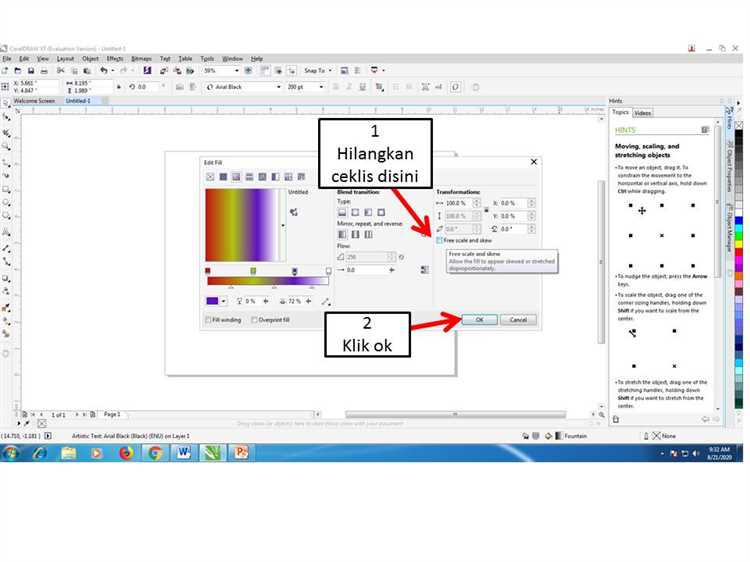
Task: Select PostScript fill icon
Action: coord(301,177)
